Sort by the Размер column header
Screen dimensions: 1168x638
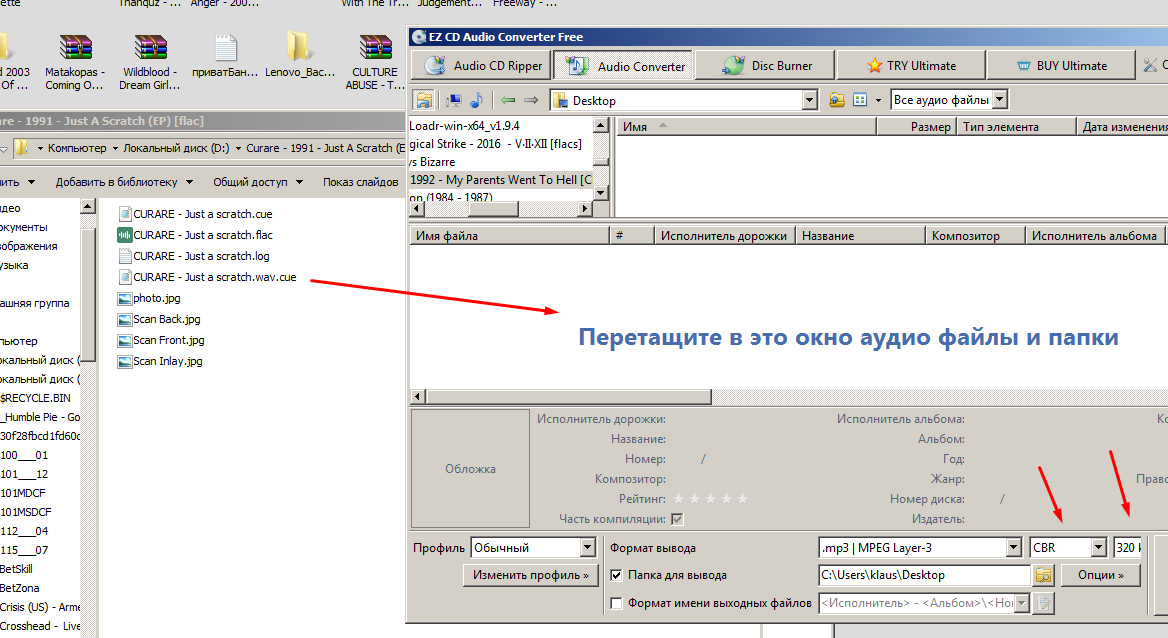pyautogui.click(x=916, y=127)
